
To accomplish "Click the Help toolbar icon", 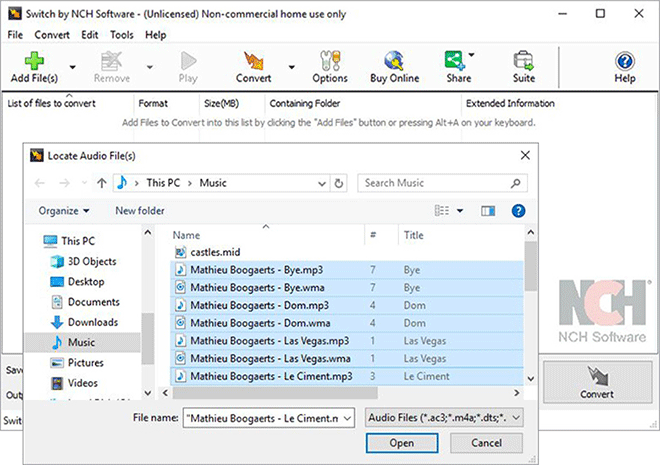I will coord(625,67).
